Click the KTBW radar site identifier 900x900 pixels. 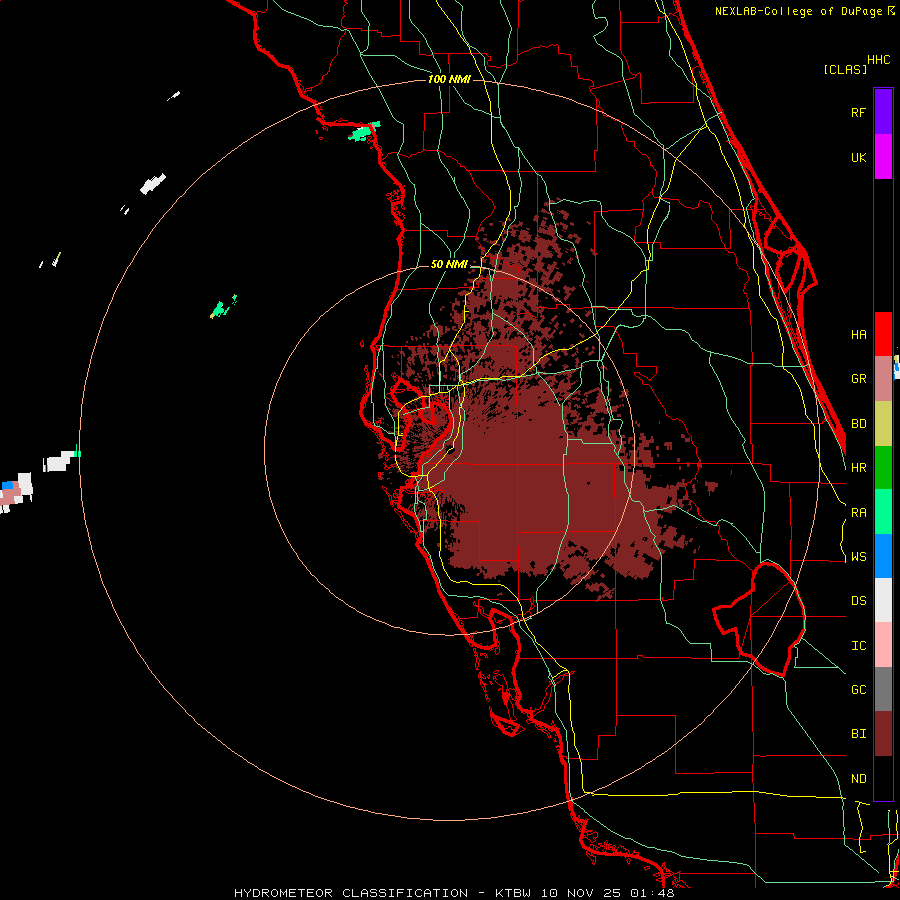(x=513, y=893)
